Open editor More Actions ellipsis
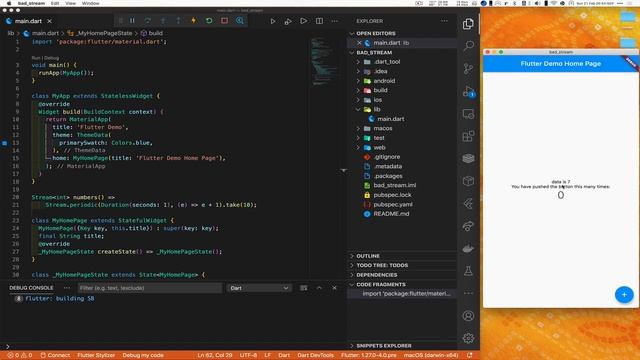The image size is (640, 360). point(335,21)
